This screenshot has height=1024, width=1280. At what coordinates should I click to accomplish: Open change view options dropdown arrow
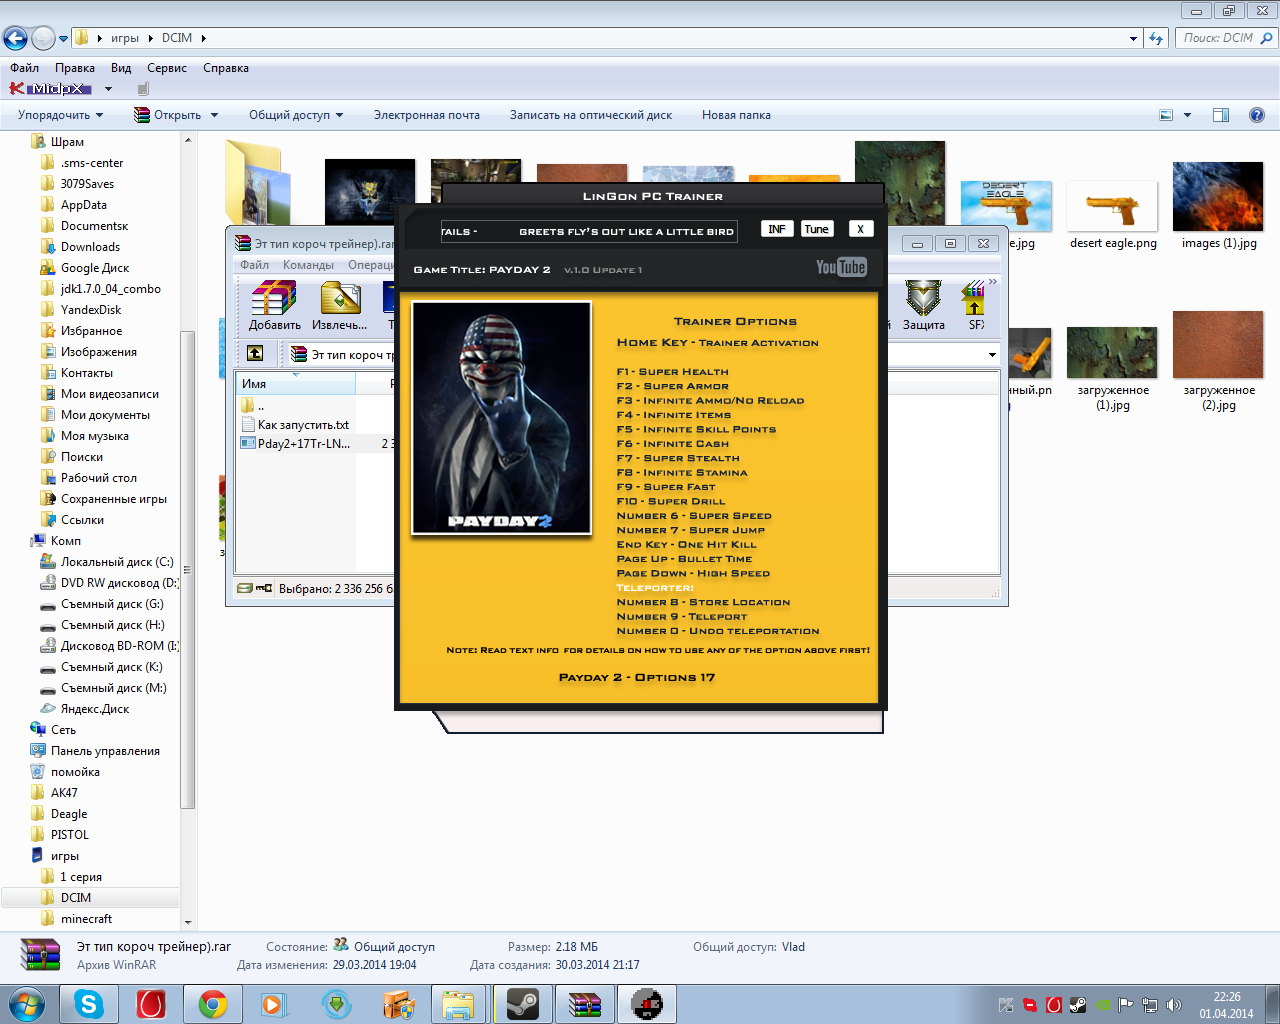point(1188,115)
